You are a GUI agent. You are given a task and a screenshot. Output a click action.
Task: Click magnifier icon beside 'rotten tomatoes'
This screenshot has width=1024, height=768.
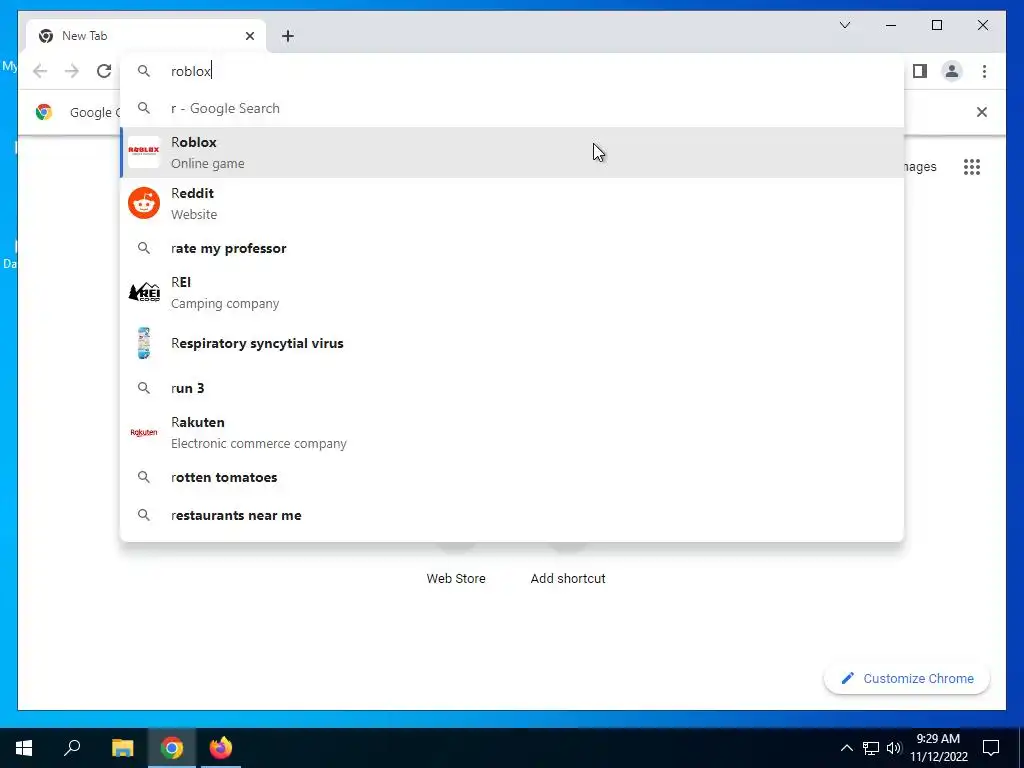pyautogui.click(x=144, y=477)
